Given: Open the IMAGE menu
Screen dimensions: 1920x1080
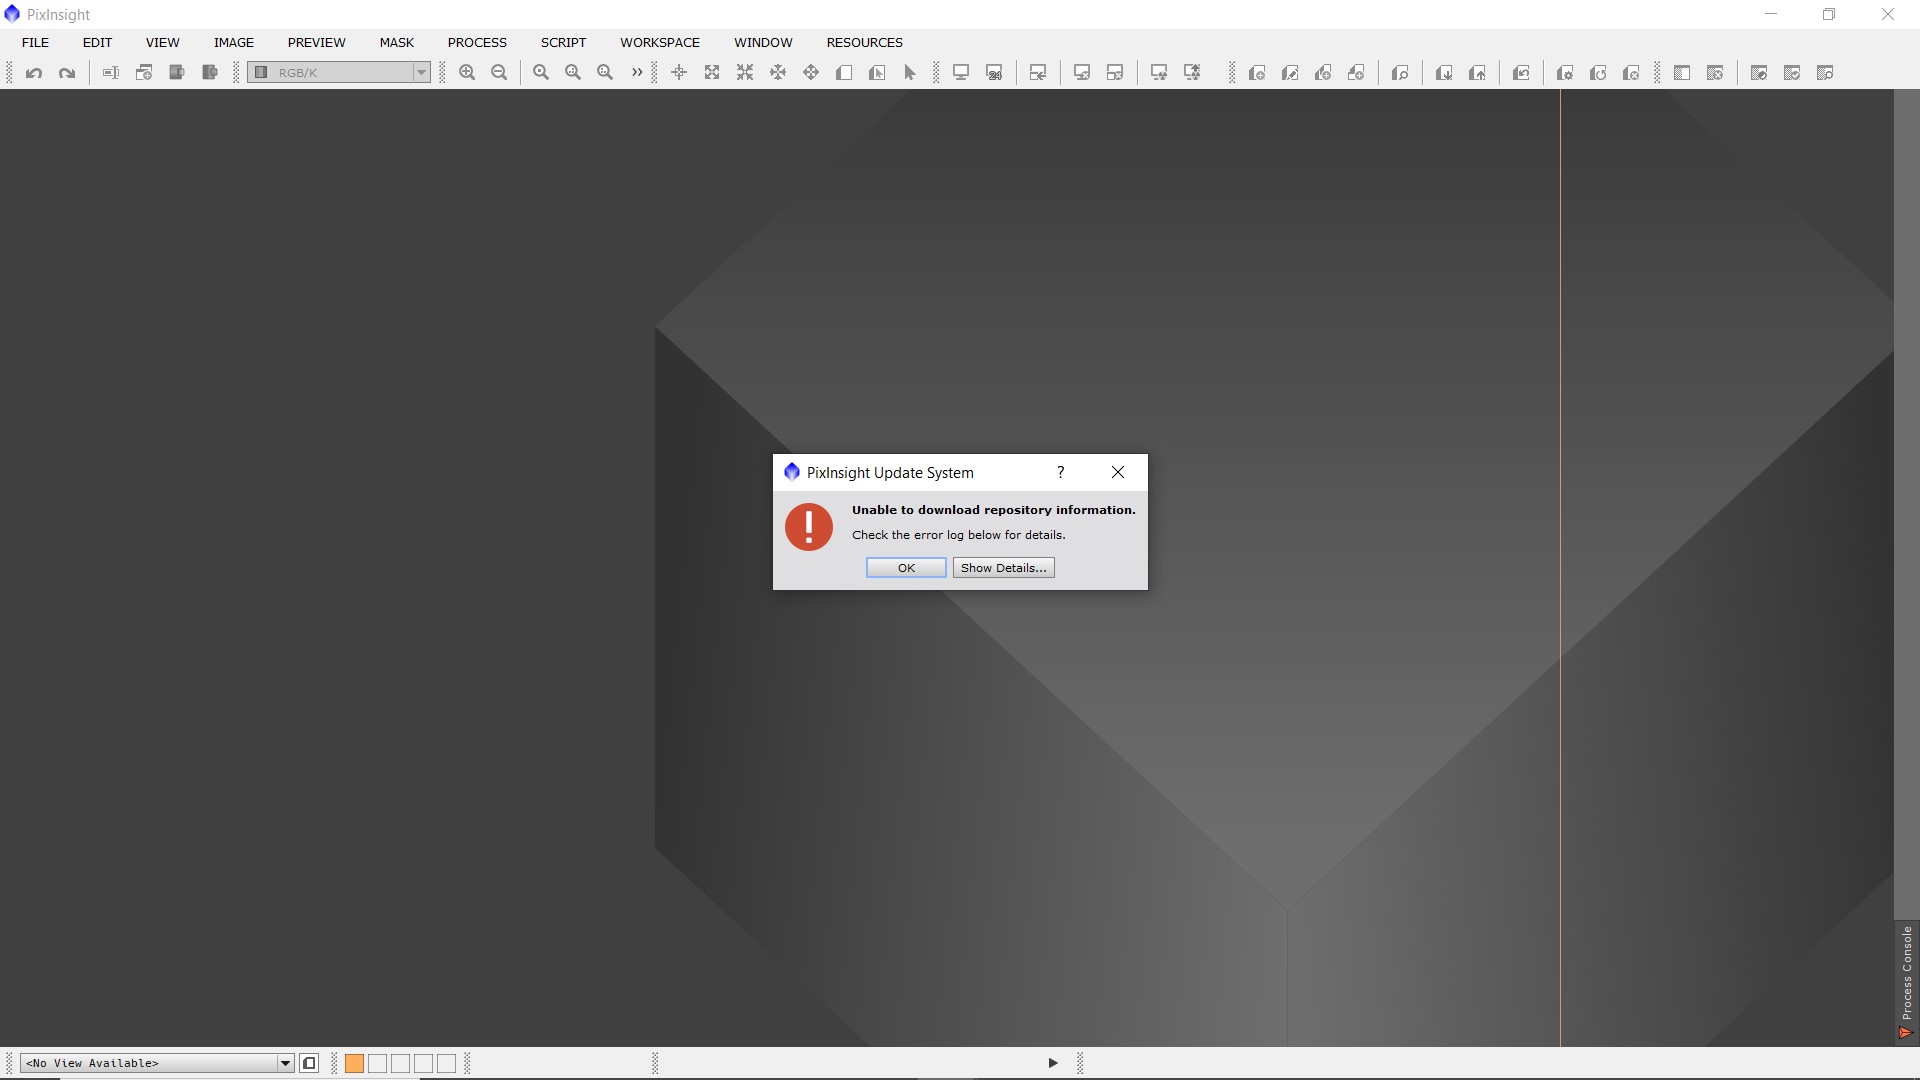Looking at the screenshot, I should 233,42.
